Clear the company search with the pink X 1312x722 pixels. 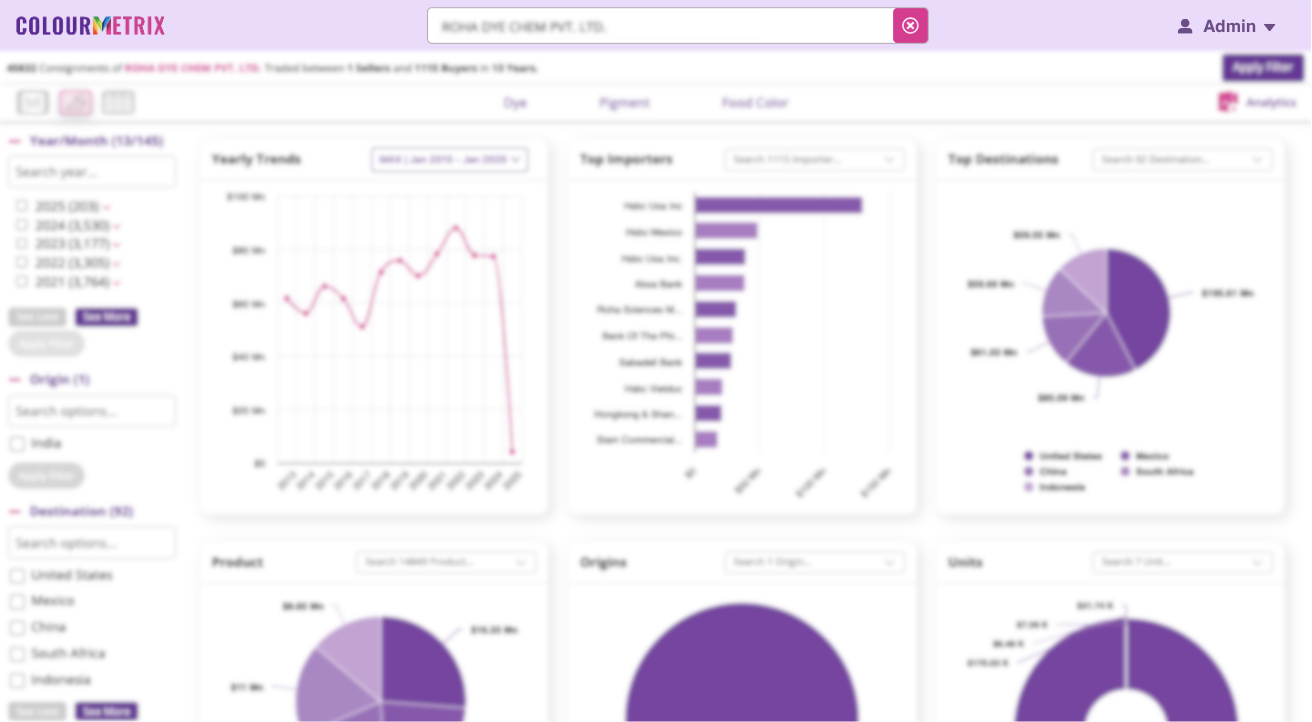pos(910,26)
